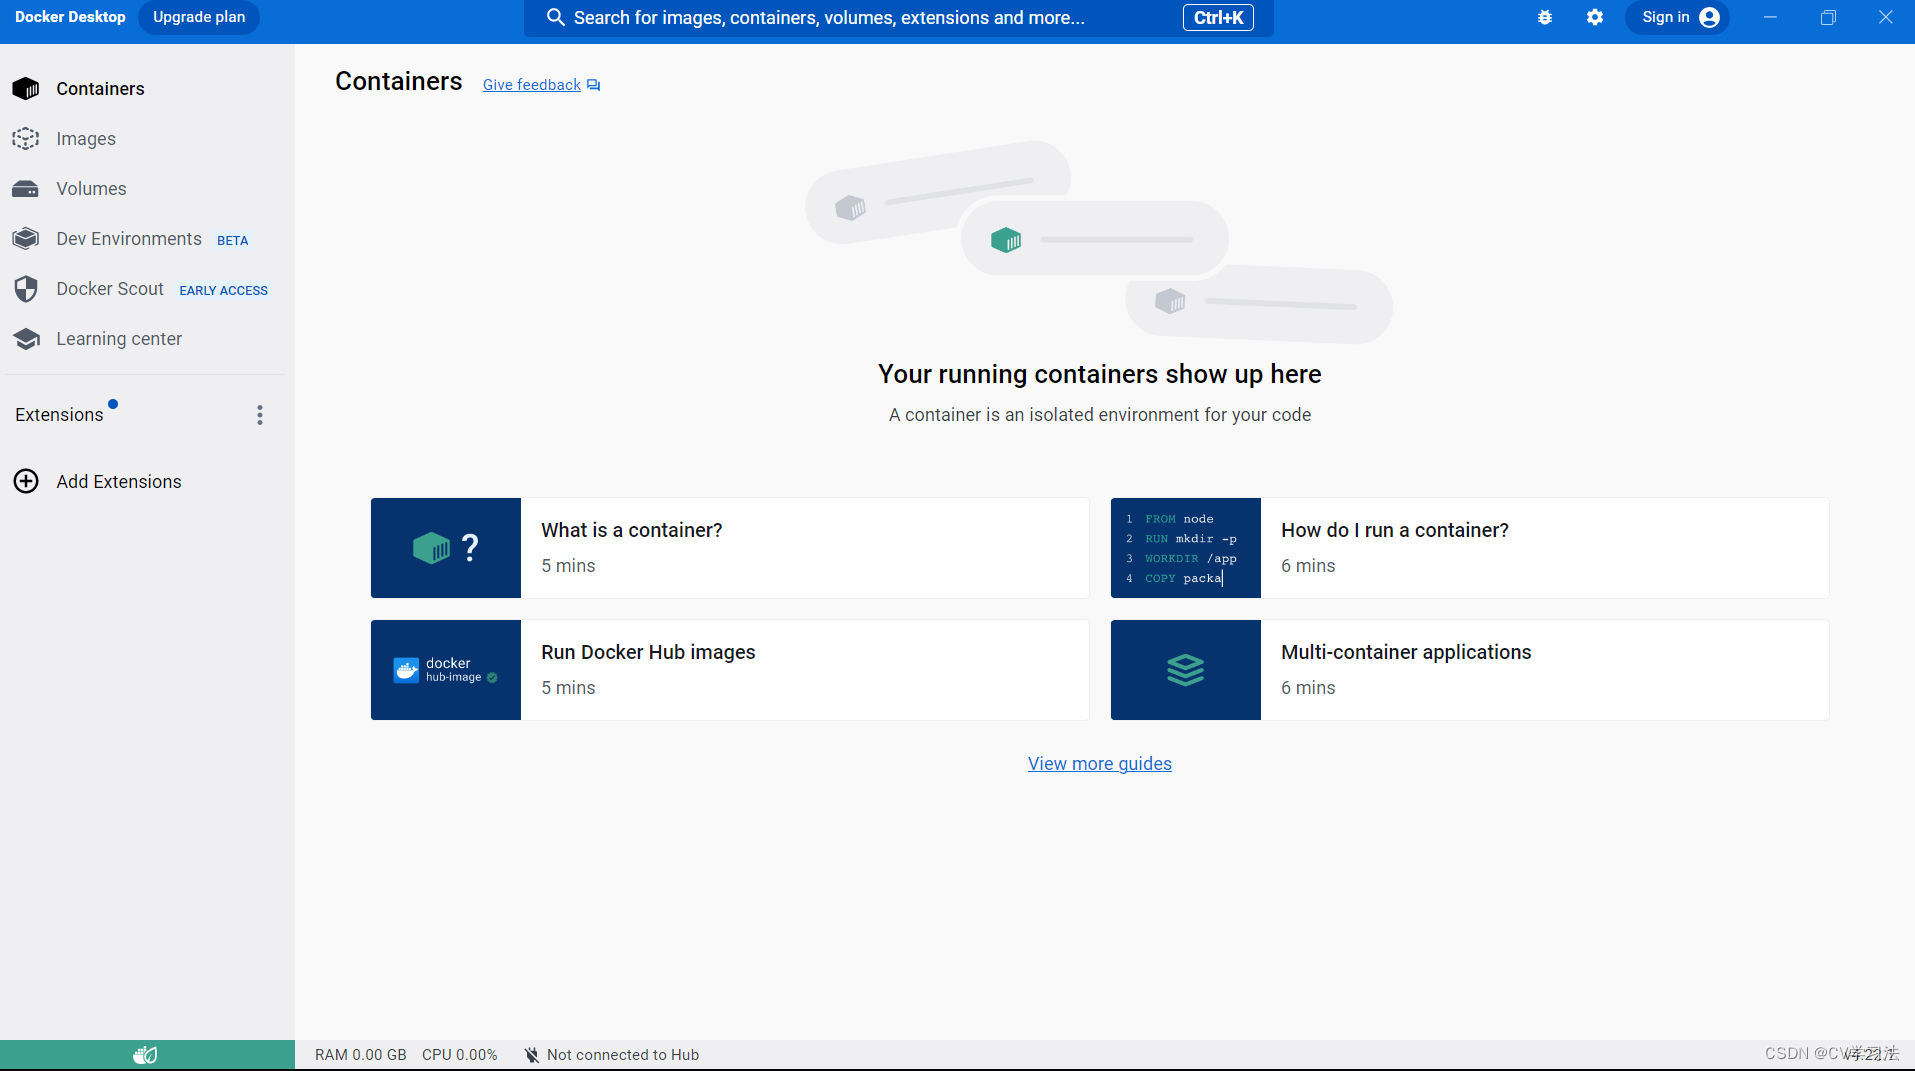
Task: Click the Images sidebar icon
Action: [26, 139]
